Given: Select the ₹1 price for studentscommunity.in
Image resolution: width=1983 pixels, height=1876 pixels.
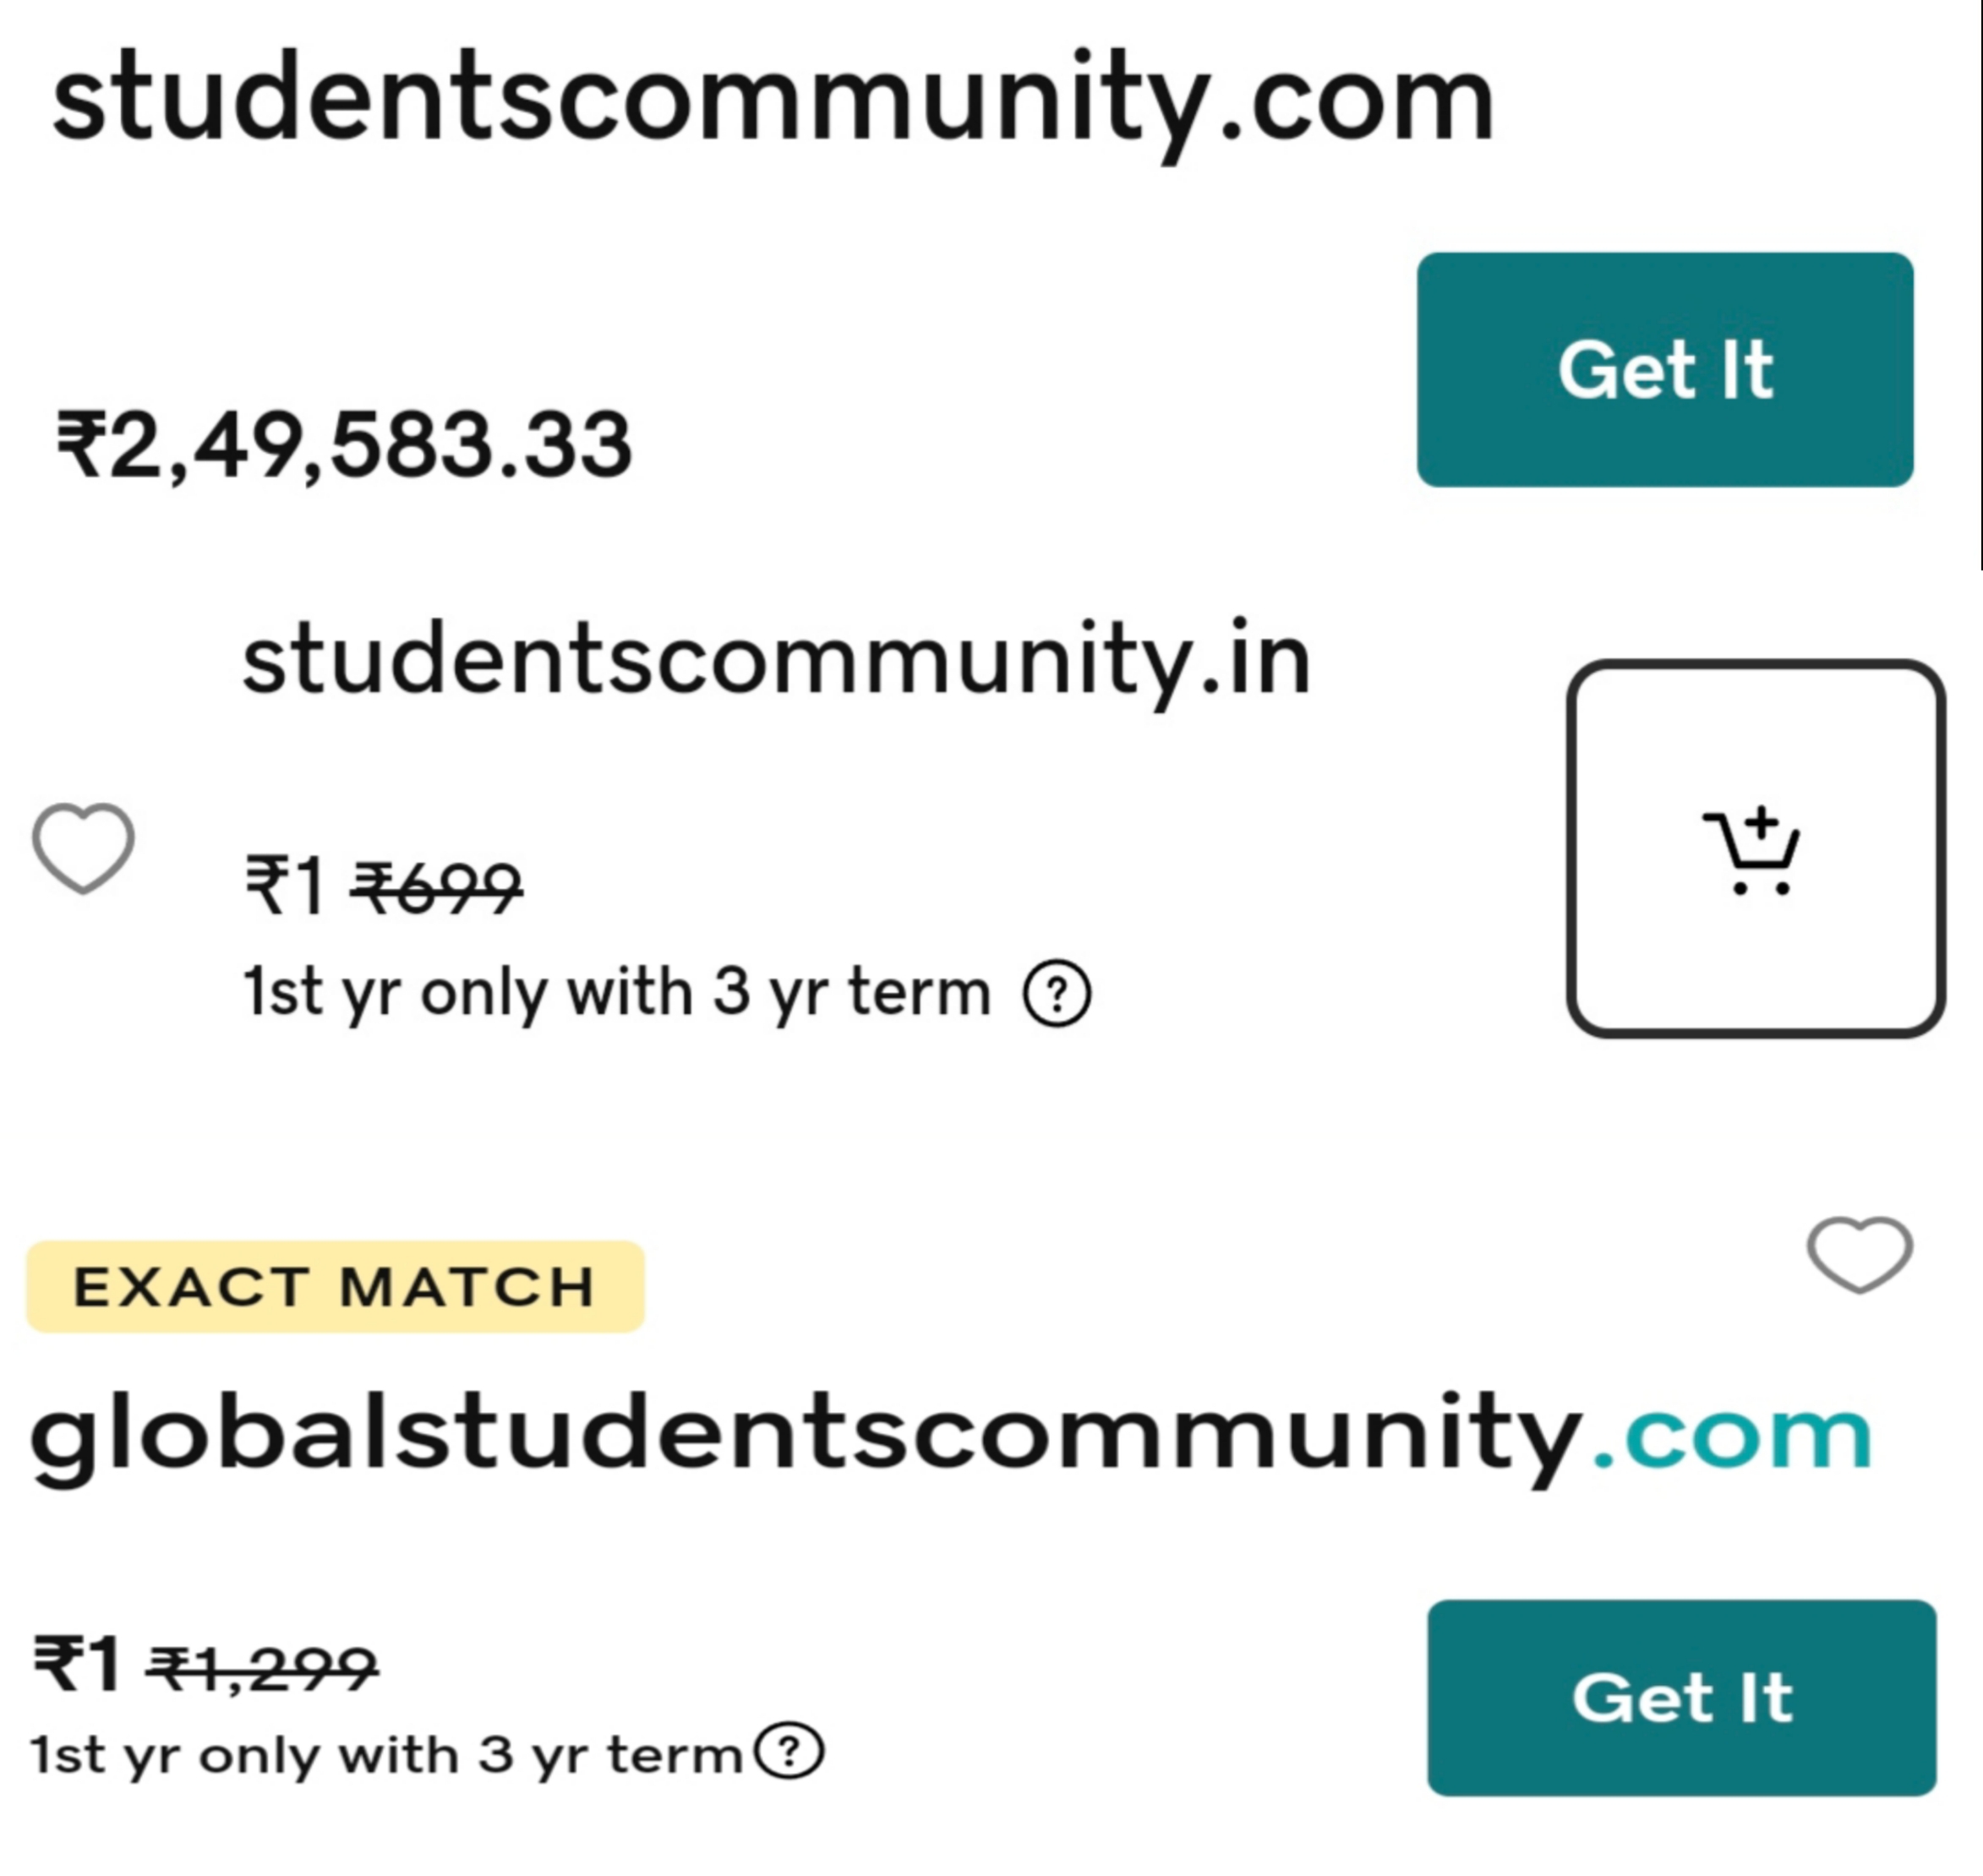Looking at the screenshot, I should tap(285, 885).
